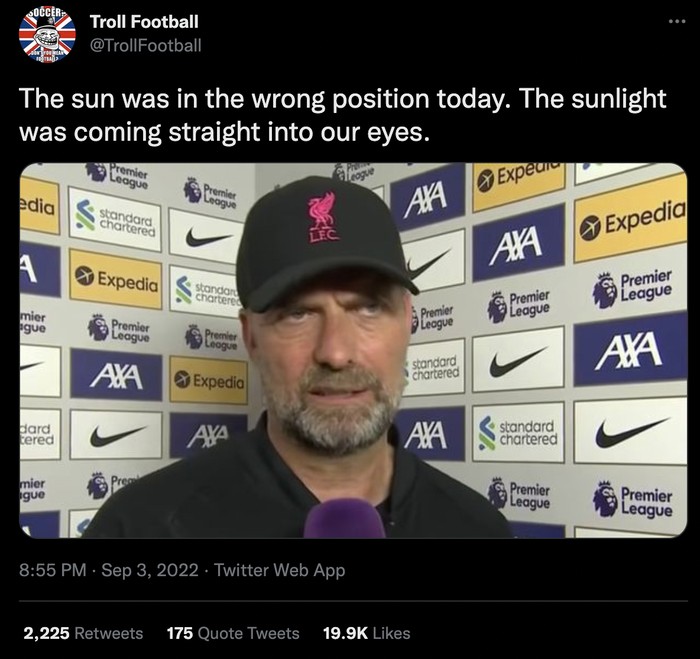The width and height of the screenshot is (700, 659).
Task: Show the 19.9K Likes list
Action: pos(365,633)
